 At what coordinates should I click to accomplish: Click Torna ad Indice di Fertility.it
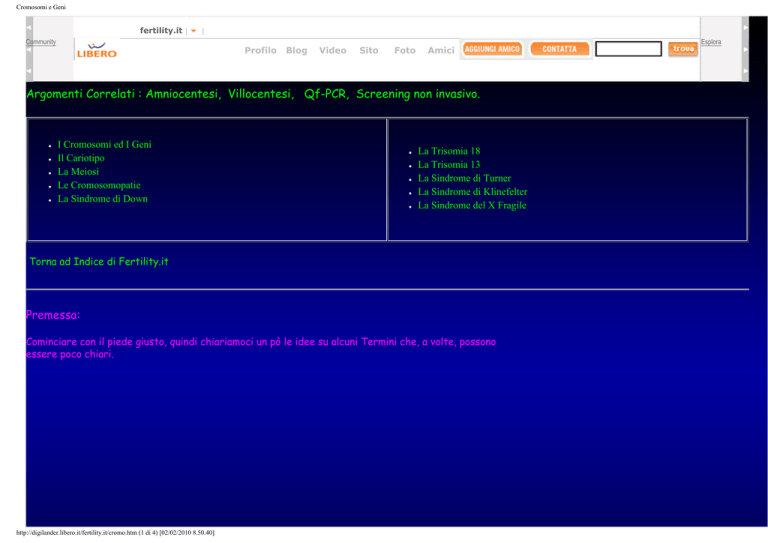(100, 262)
